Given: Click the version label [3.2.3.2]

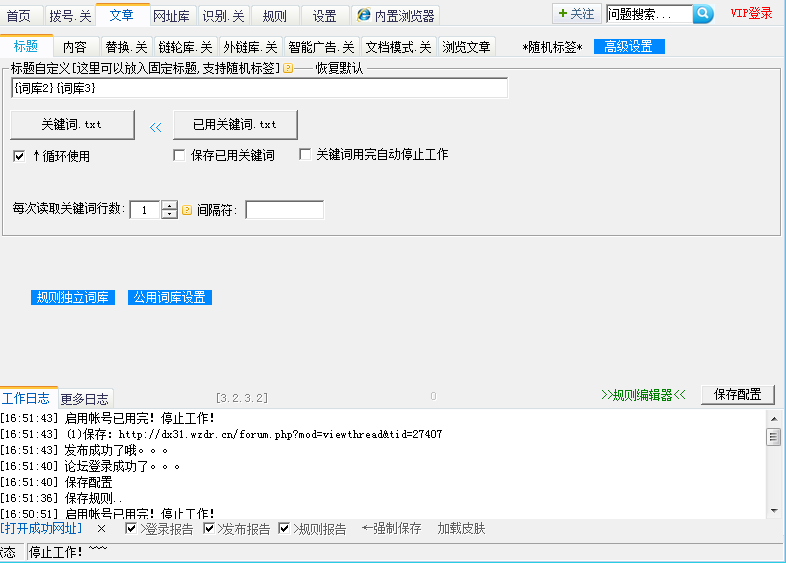Looking at the screenshot, I should (242, 398).
